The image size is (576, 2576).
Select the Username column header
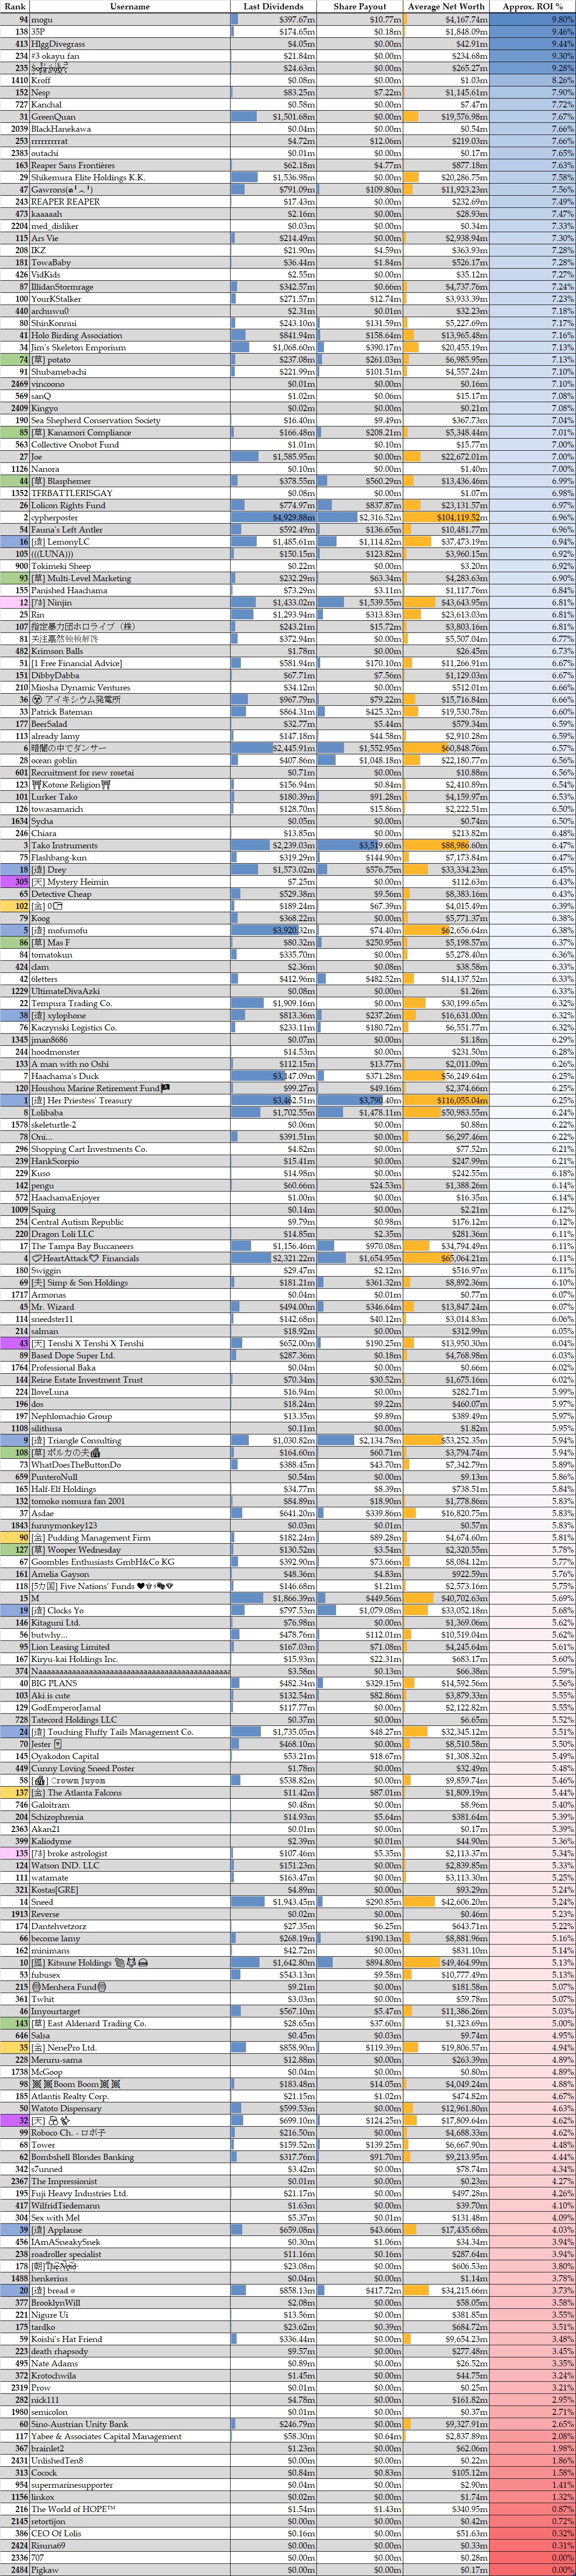(x=130, y=6)
